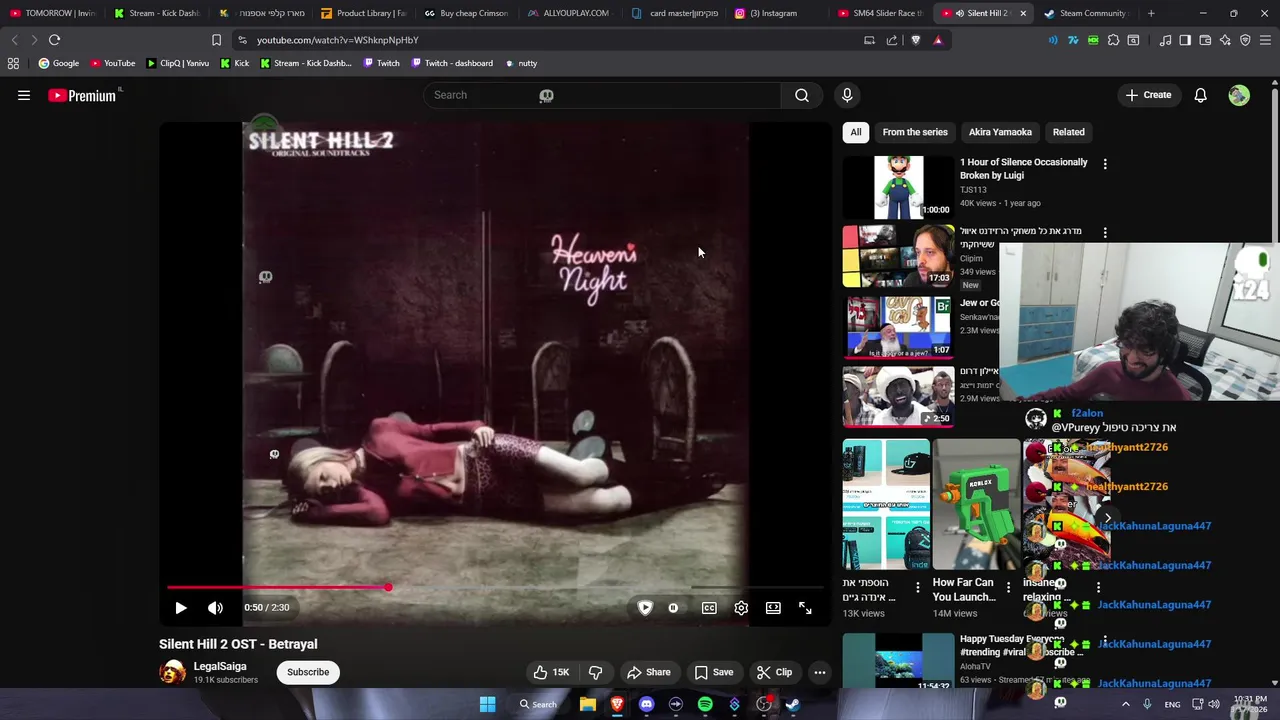Open the Twitch - dashboard bookmark
1280x720 pixels.
[x=451, y=63]
